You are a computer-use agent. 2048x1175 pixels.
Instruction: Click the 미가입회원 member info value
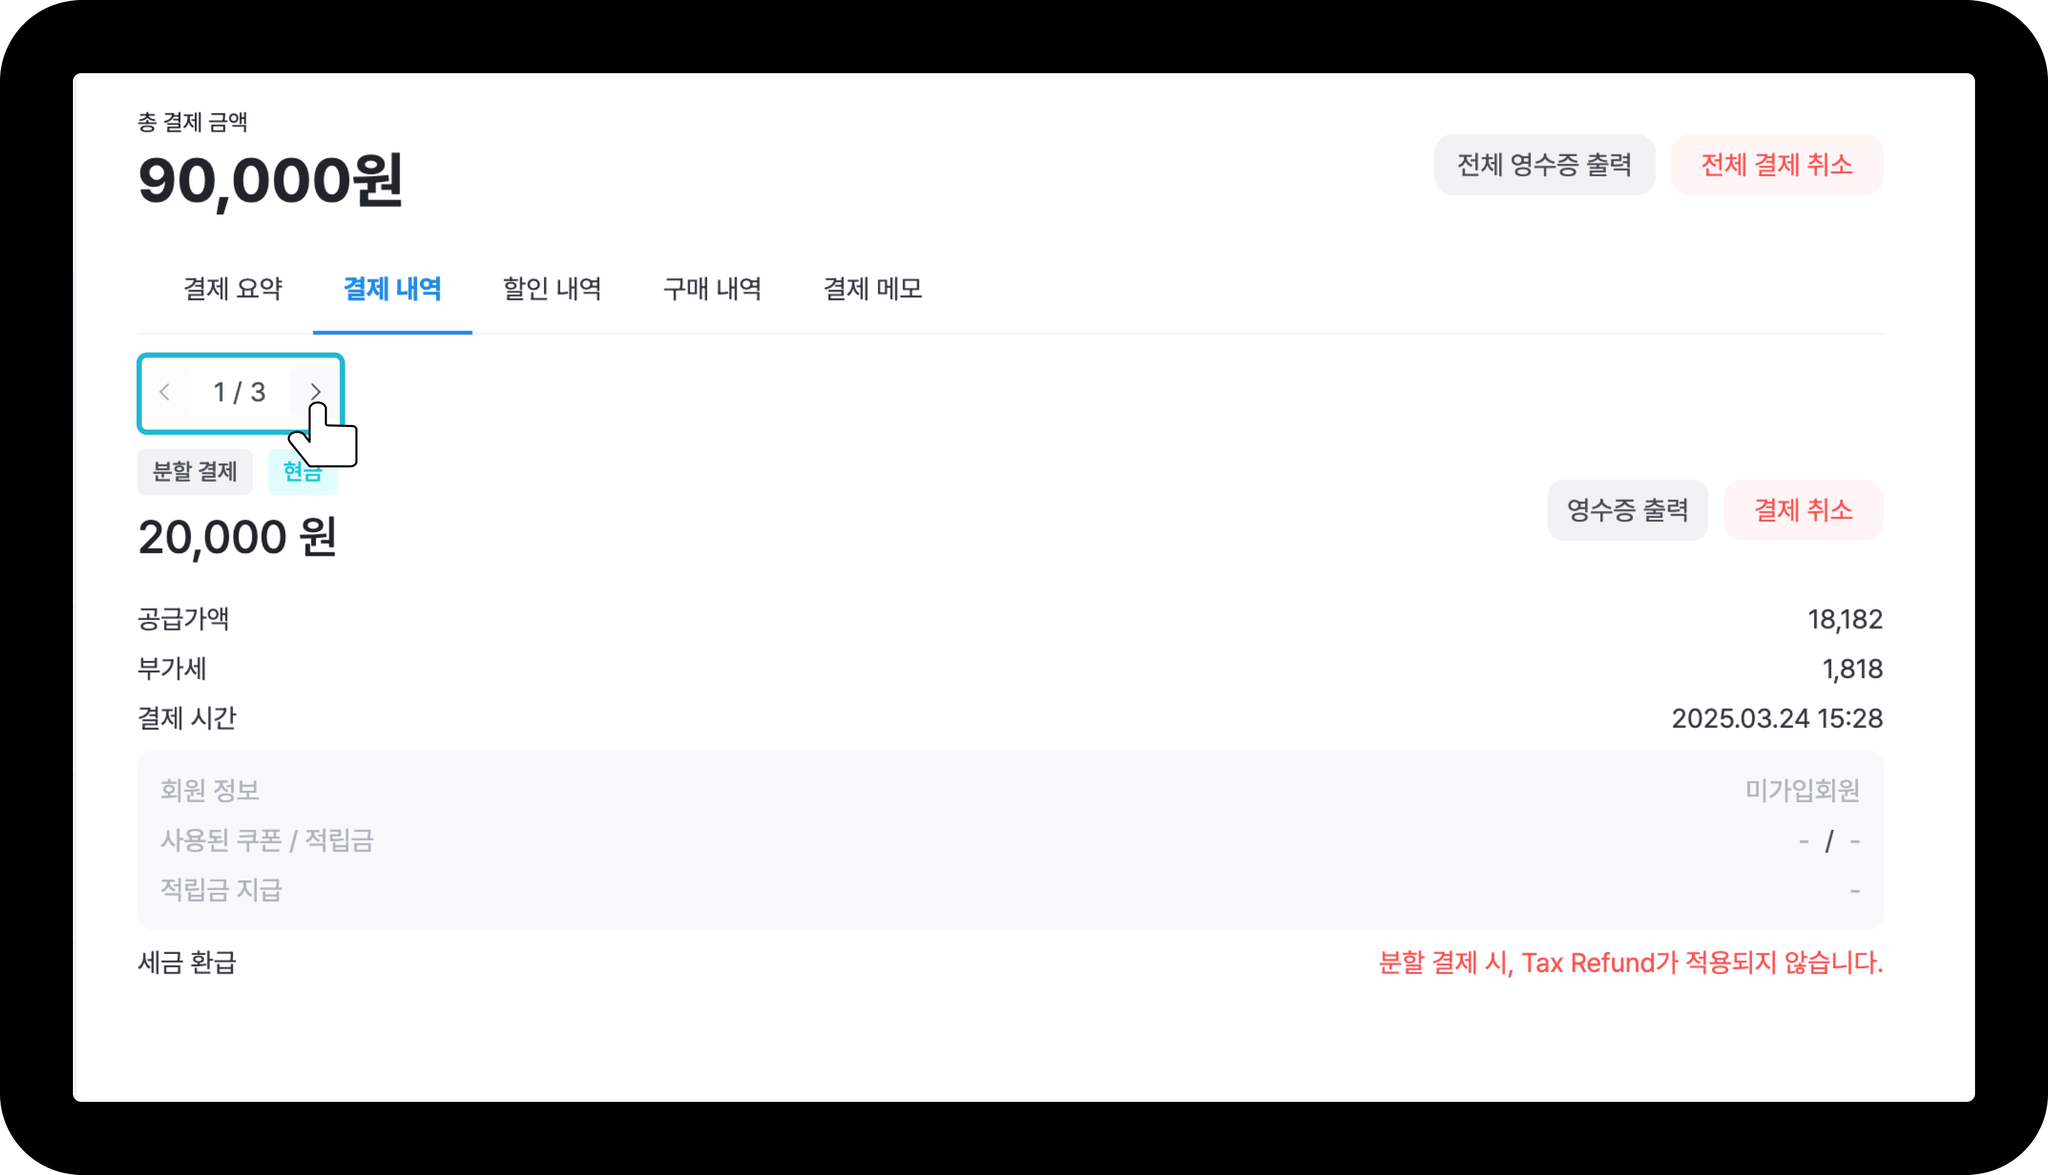(1802, 791)
